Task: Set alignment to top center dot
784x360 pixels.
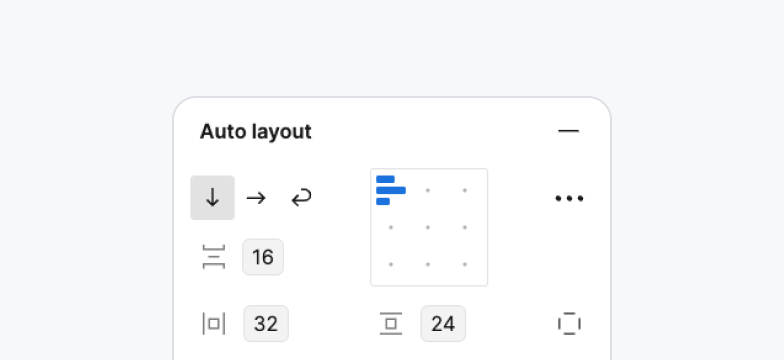Action: click(428, 190)
